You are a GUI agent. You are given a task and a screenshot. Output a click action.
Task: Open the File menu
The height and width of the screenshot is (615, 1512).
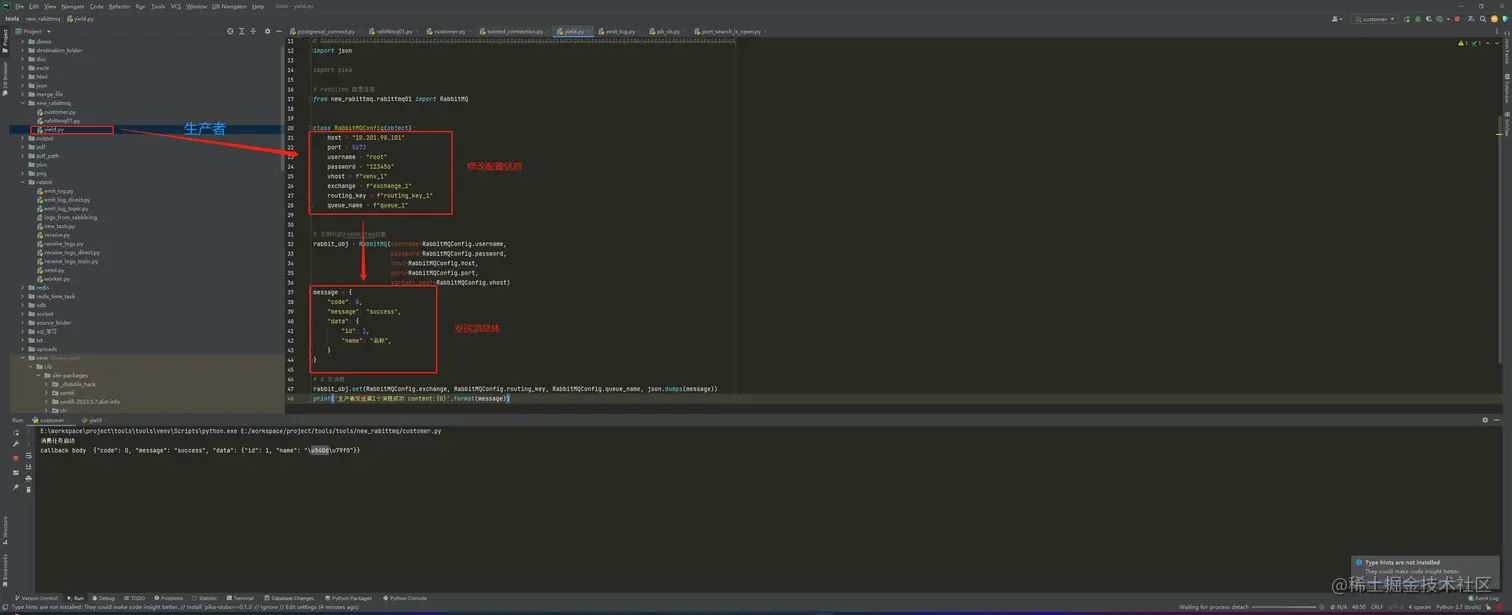[19, 6]
